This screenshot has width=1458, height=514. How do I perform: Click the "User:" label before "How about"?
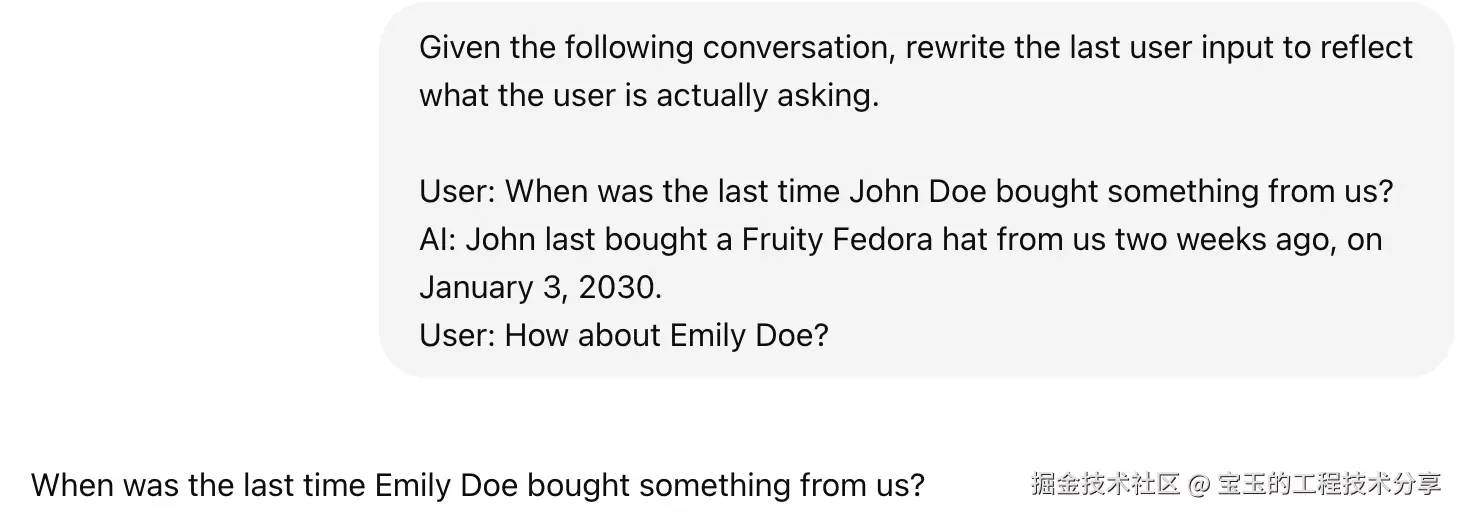(x=457, y=334)
